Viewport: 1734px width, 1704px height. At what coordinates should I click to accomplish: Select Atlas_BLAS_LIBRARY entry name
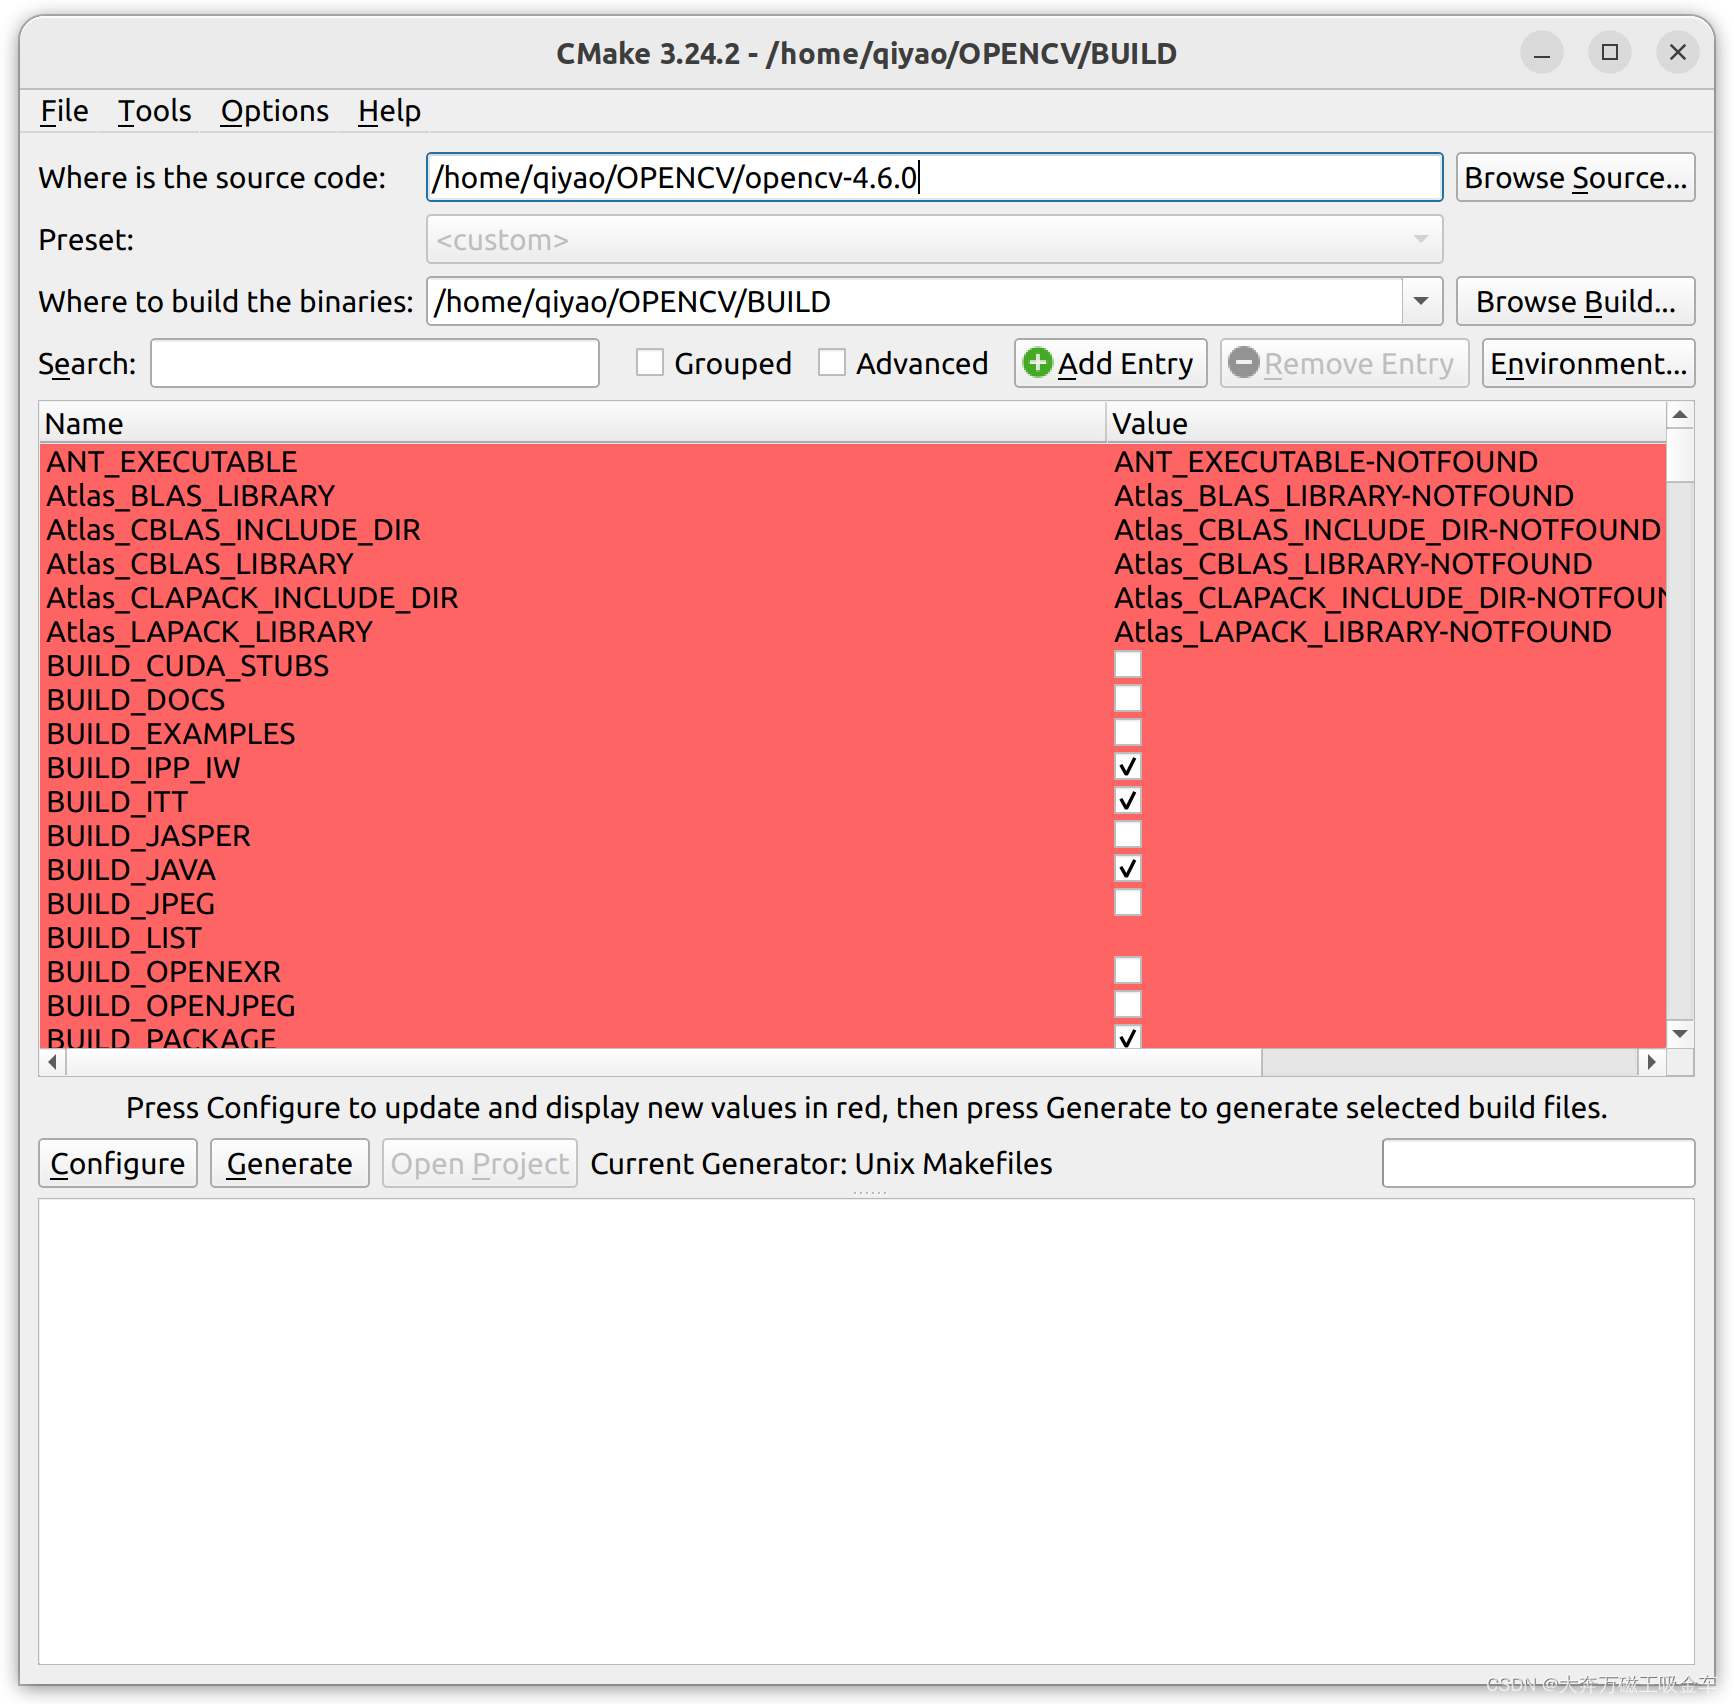click(190, 496)
